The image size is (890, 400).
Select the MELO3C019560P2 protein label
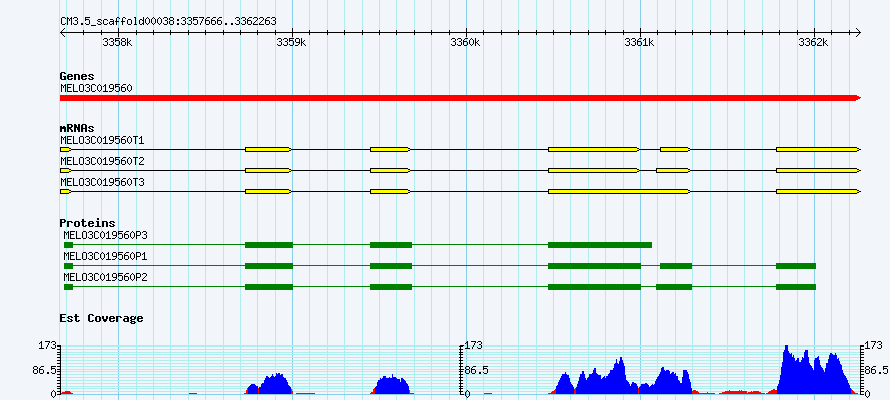pyautogui.click(x=106, y=277)
